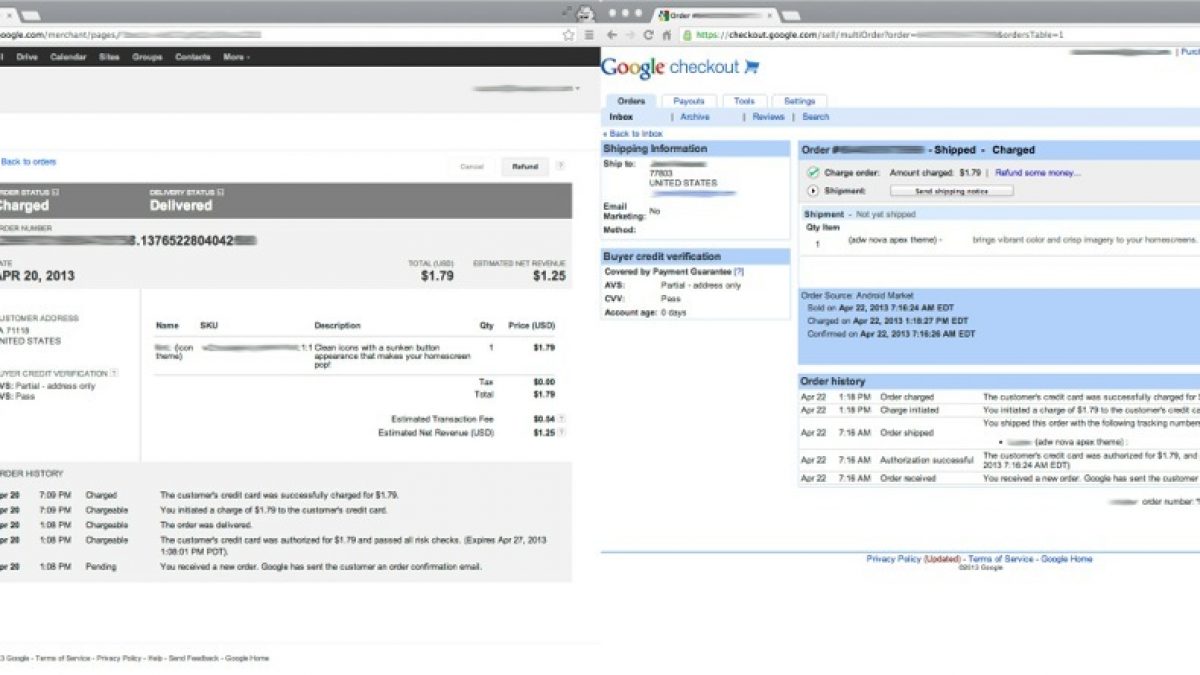The image size is (1200, 675).
Task: Click the help icon next to Buyer Credit Verification
Action: (114, 373)
